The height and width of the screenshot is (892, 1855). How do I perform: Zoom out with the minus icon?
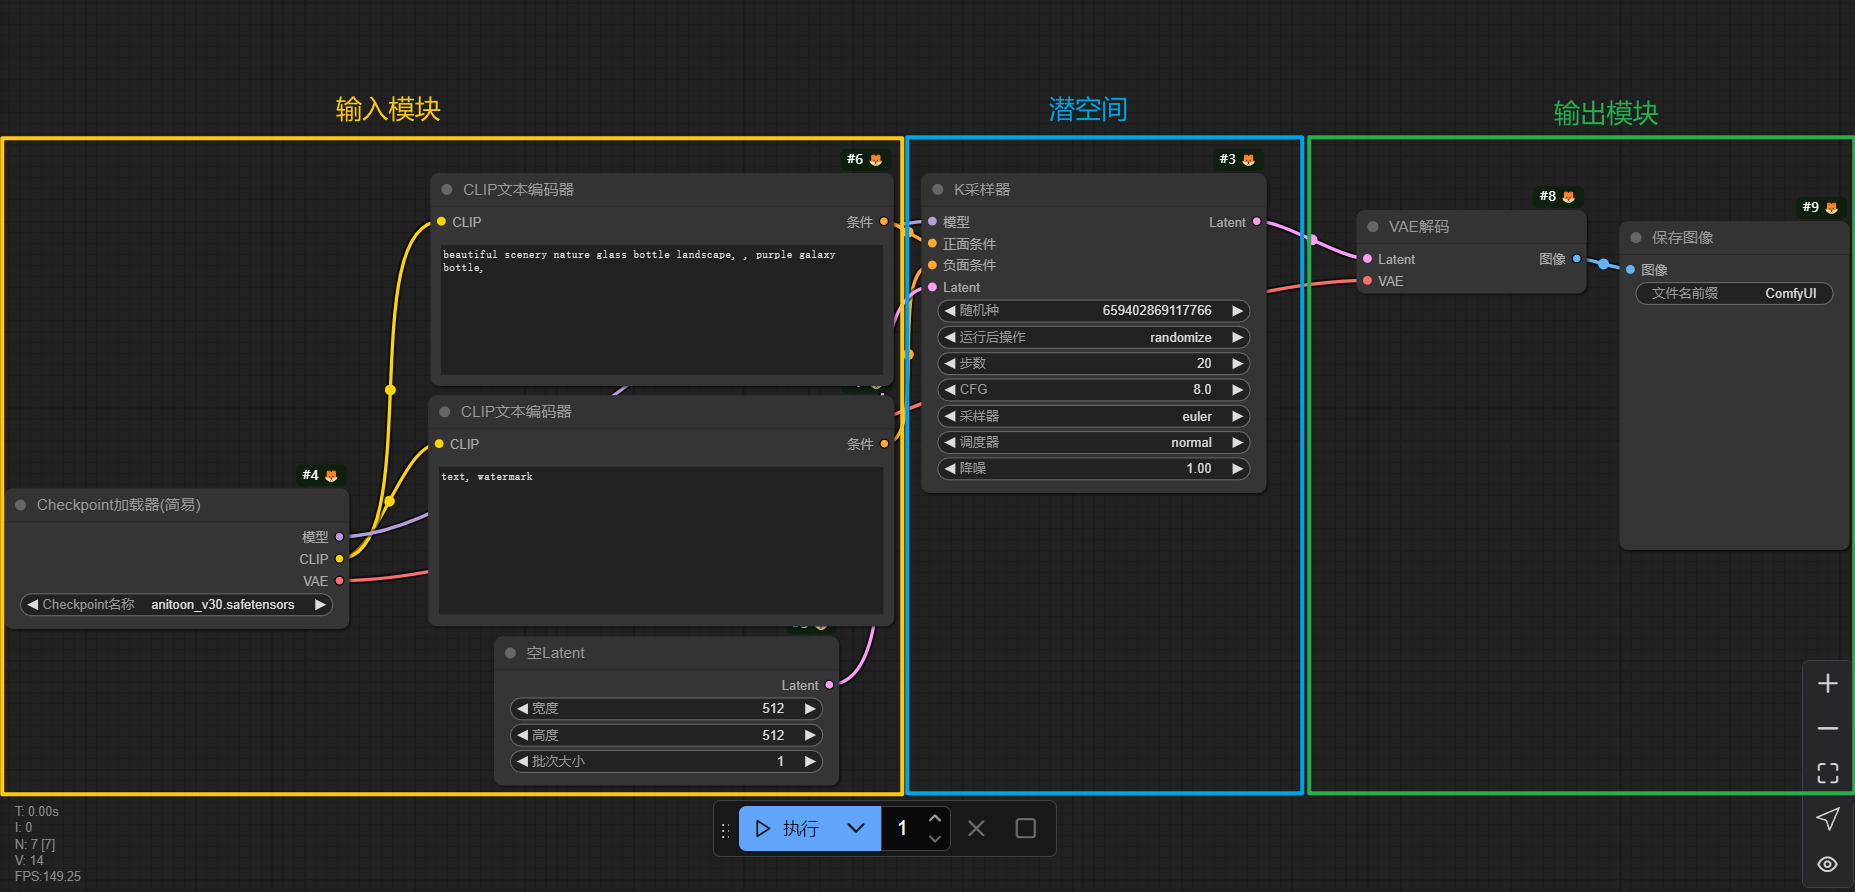pos(1827,729)
